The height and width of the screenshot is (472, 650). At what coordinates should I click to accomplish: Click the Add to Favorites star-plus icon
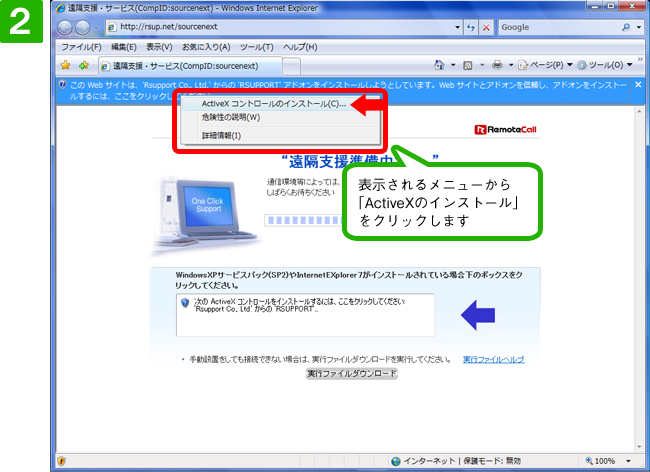click(x=84, y=65)
